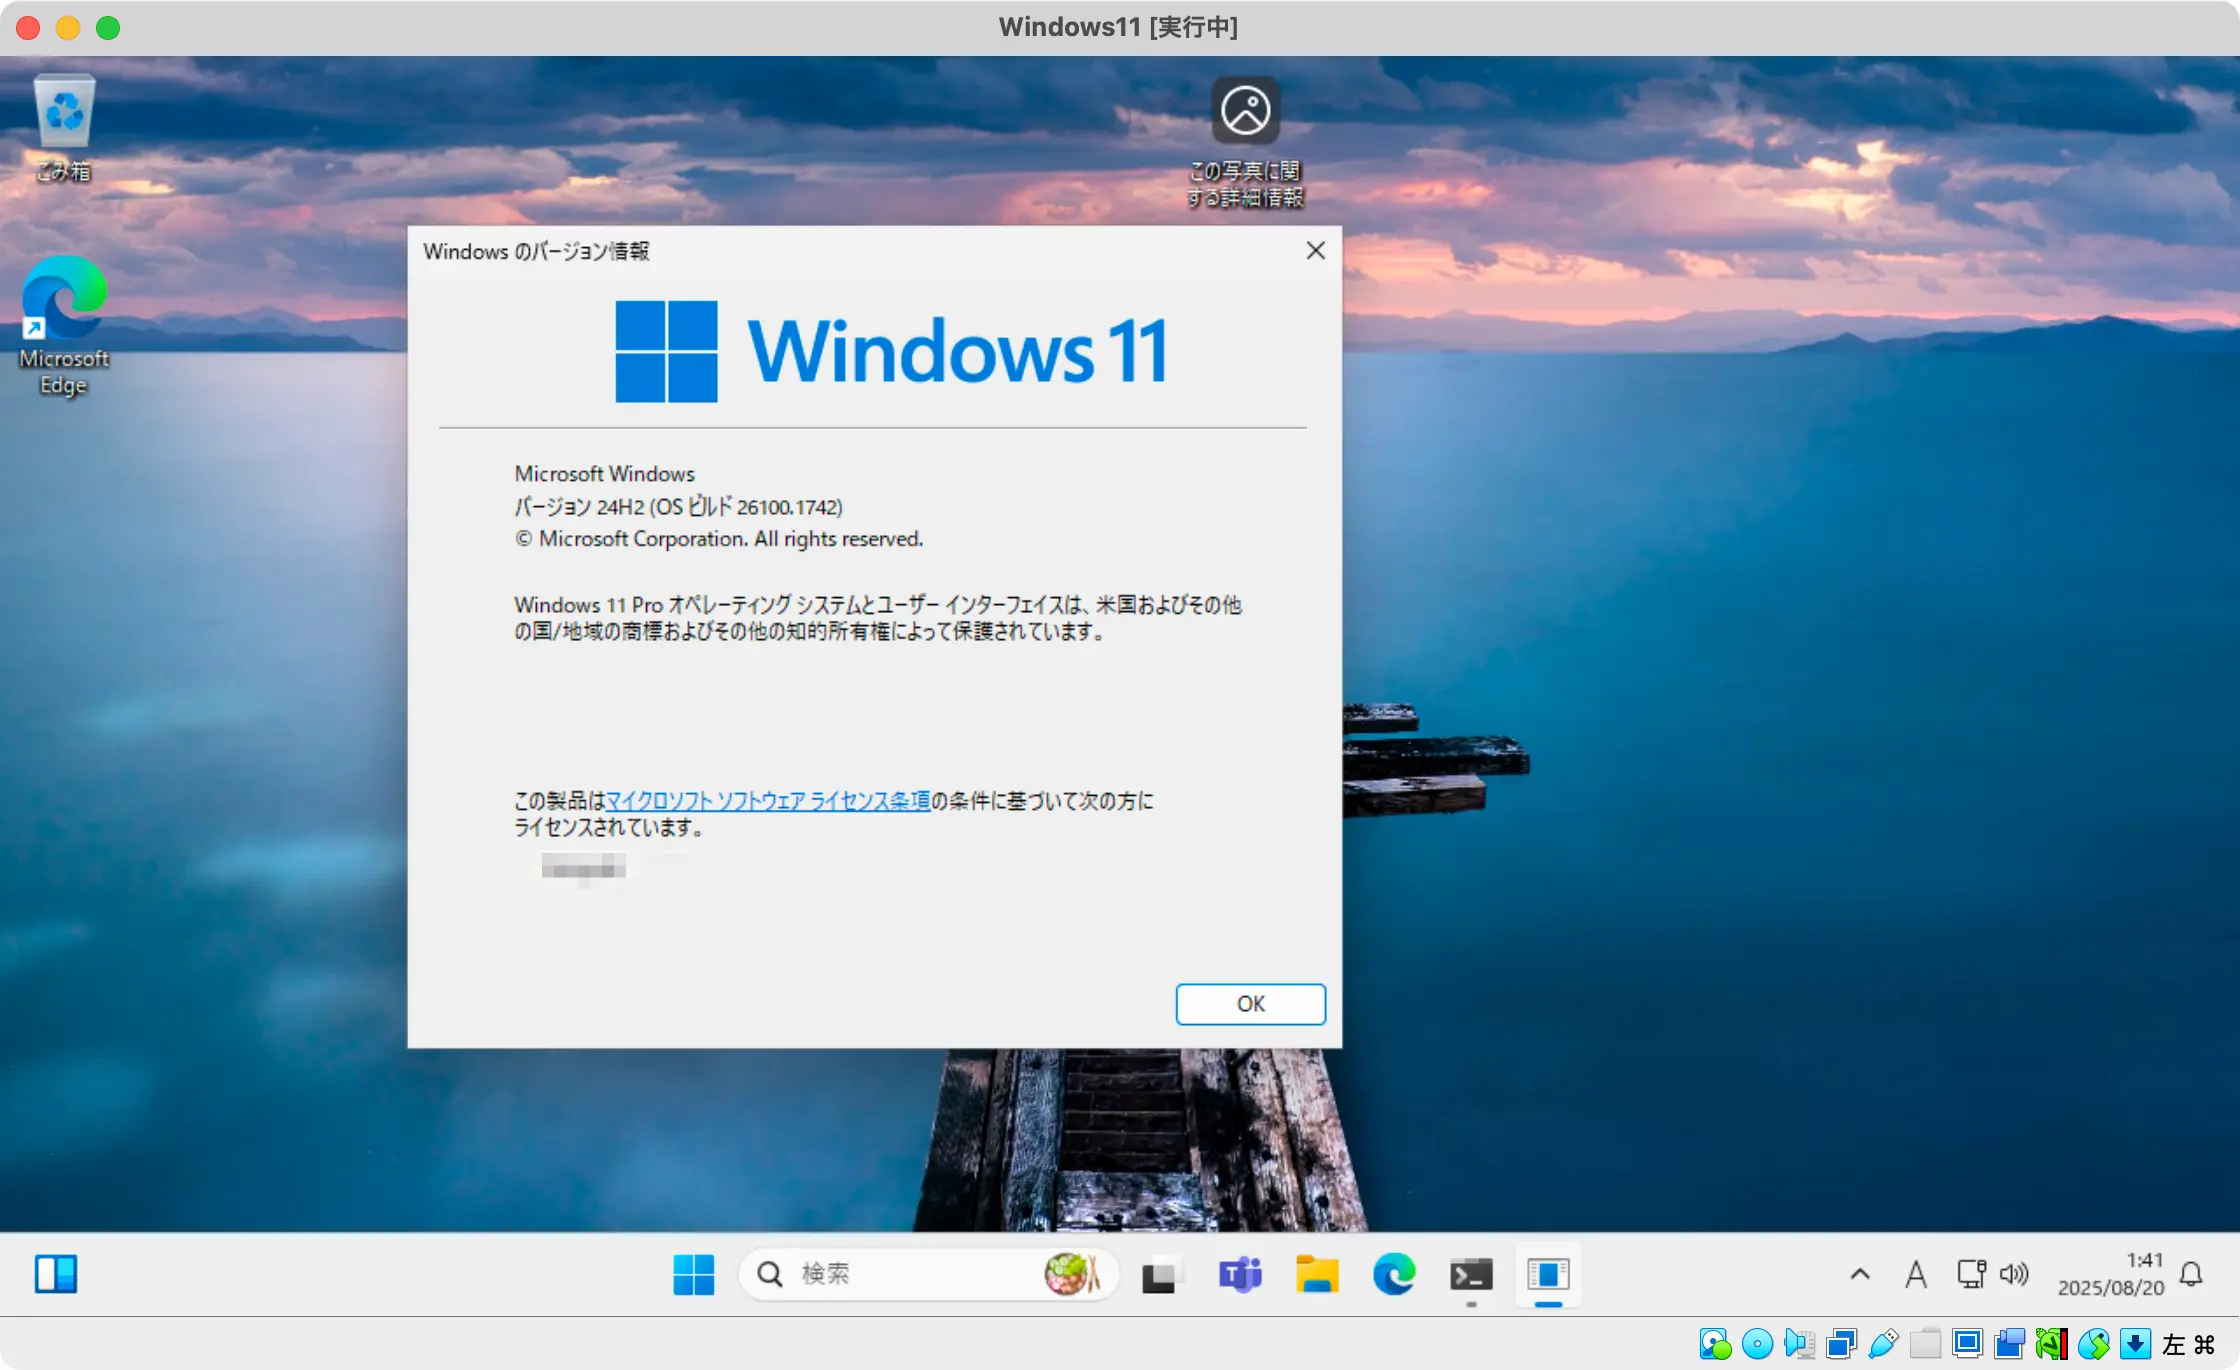The width and height of the screenshot is (2240, 1370).
Task: Click the VirtualBox display settings icon
Action: 1967,1344
